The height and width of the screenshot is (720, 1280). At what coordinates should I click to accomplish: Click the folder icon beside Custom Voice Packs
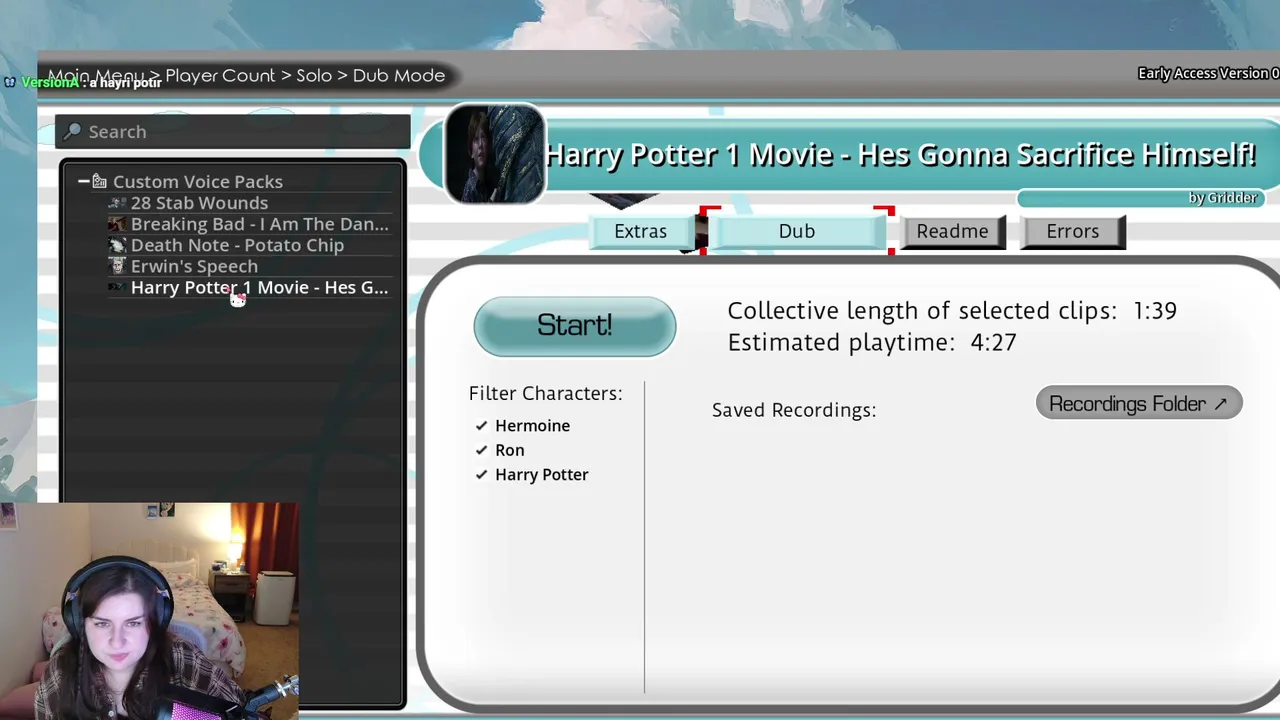pyautogui.click(x=99, y=181)
